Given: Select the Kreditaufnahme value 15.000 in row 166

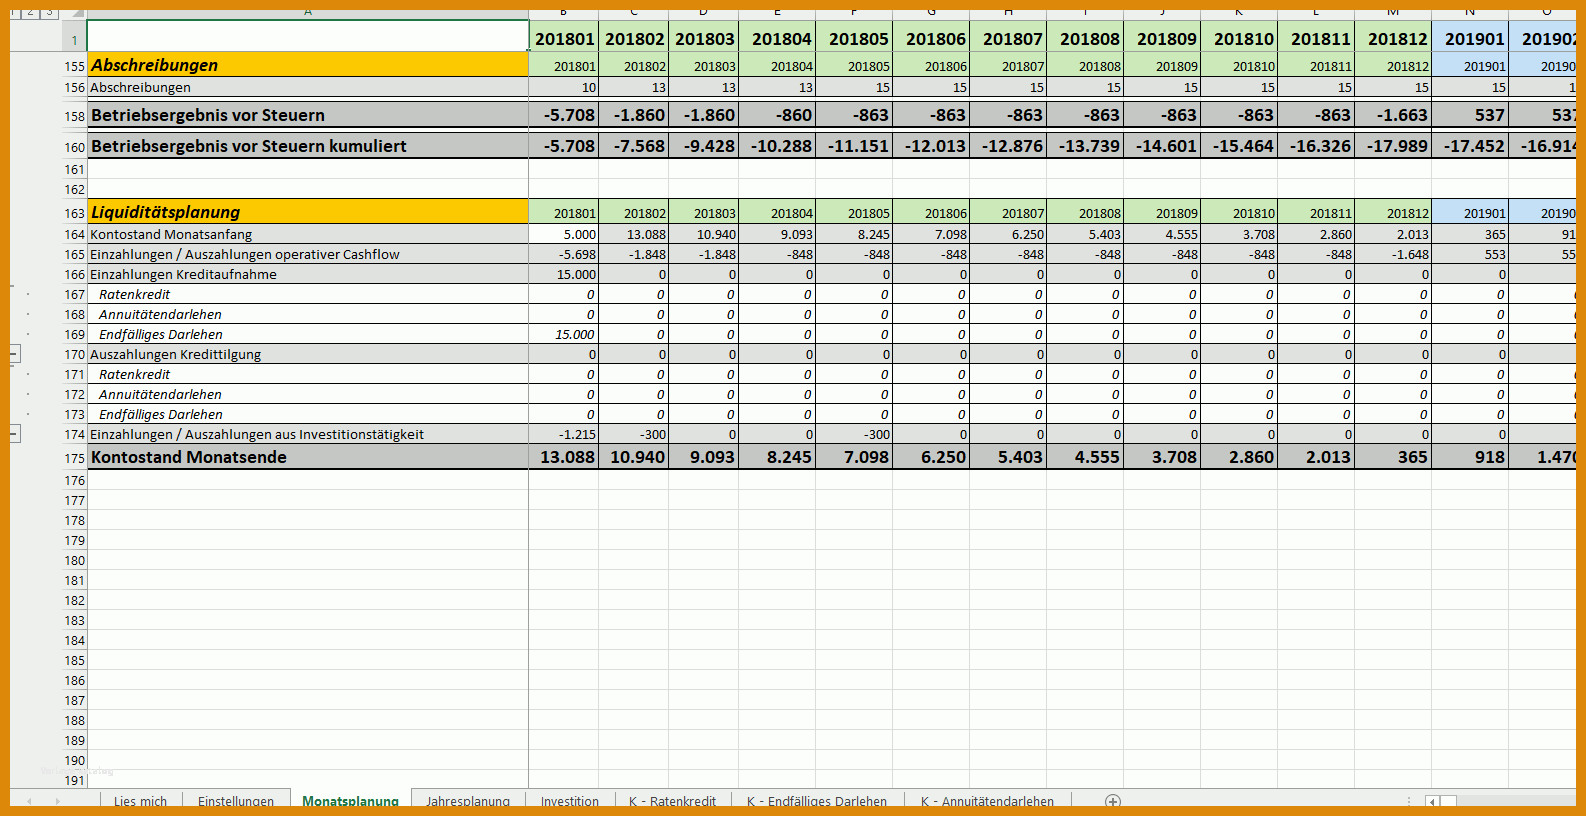Looking at the screenshot, I should pyautogui.click(x=564, y=274).
